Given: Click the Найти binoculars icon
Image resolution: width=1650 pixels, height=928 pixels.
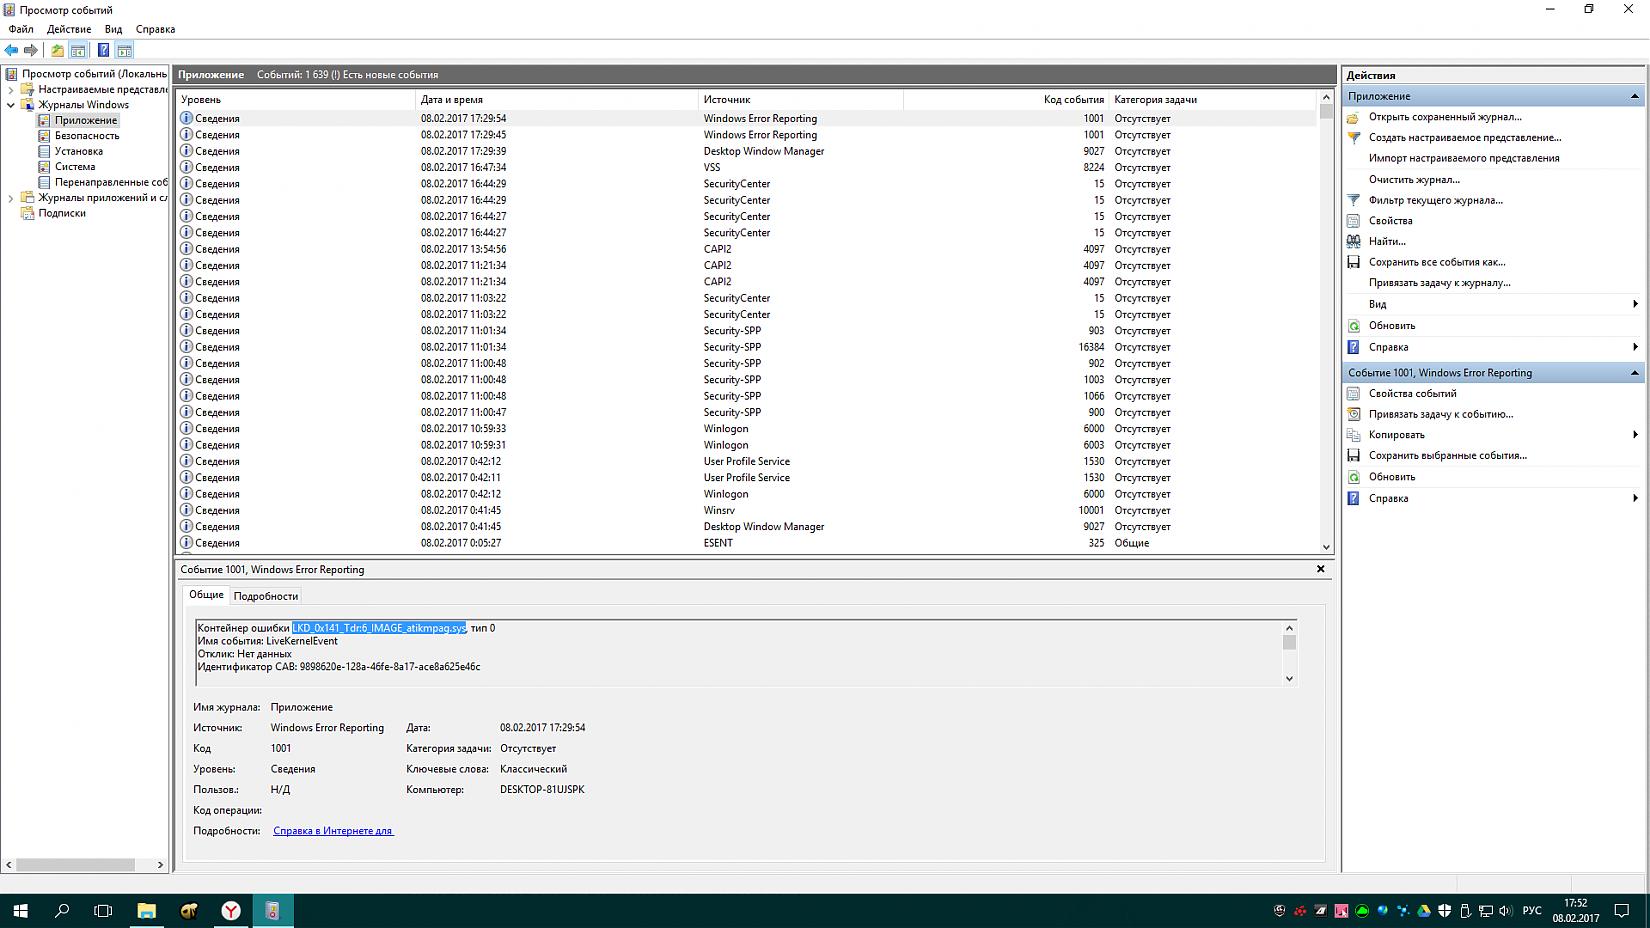Looking at the screenshot, I should tap(1353, 241).
